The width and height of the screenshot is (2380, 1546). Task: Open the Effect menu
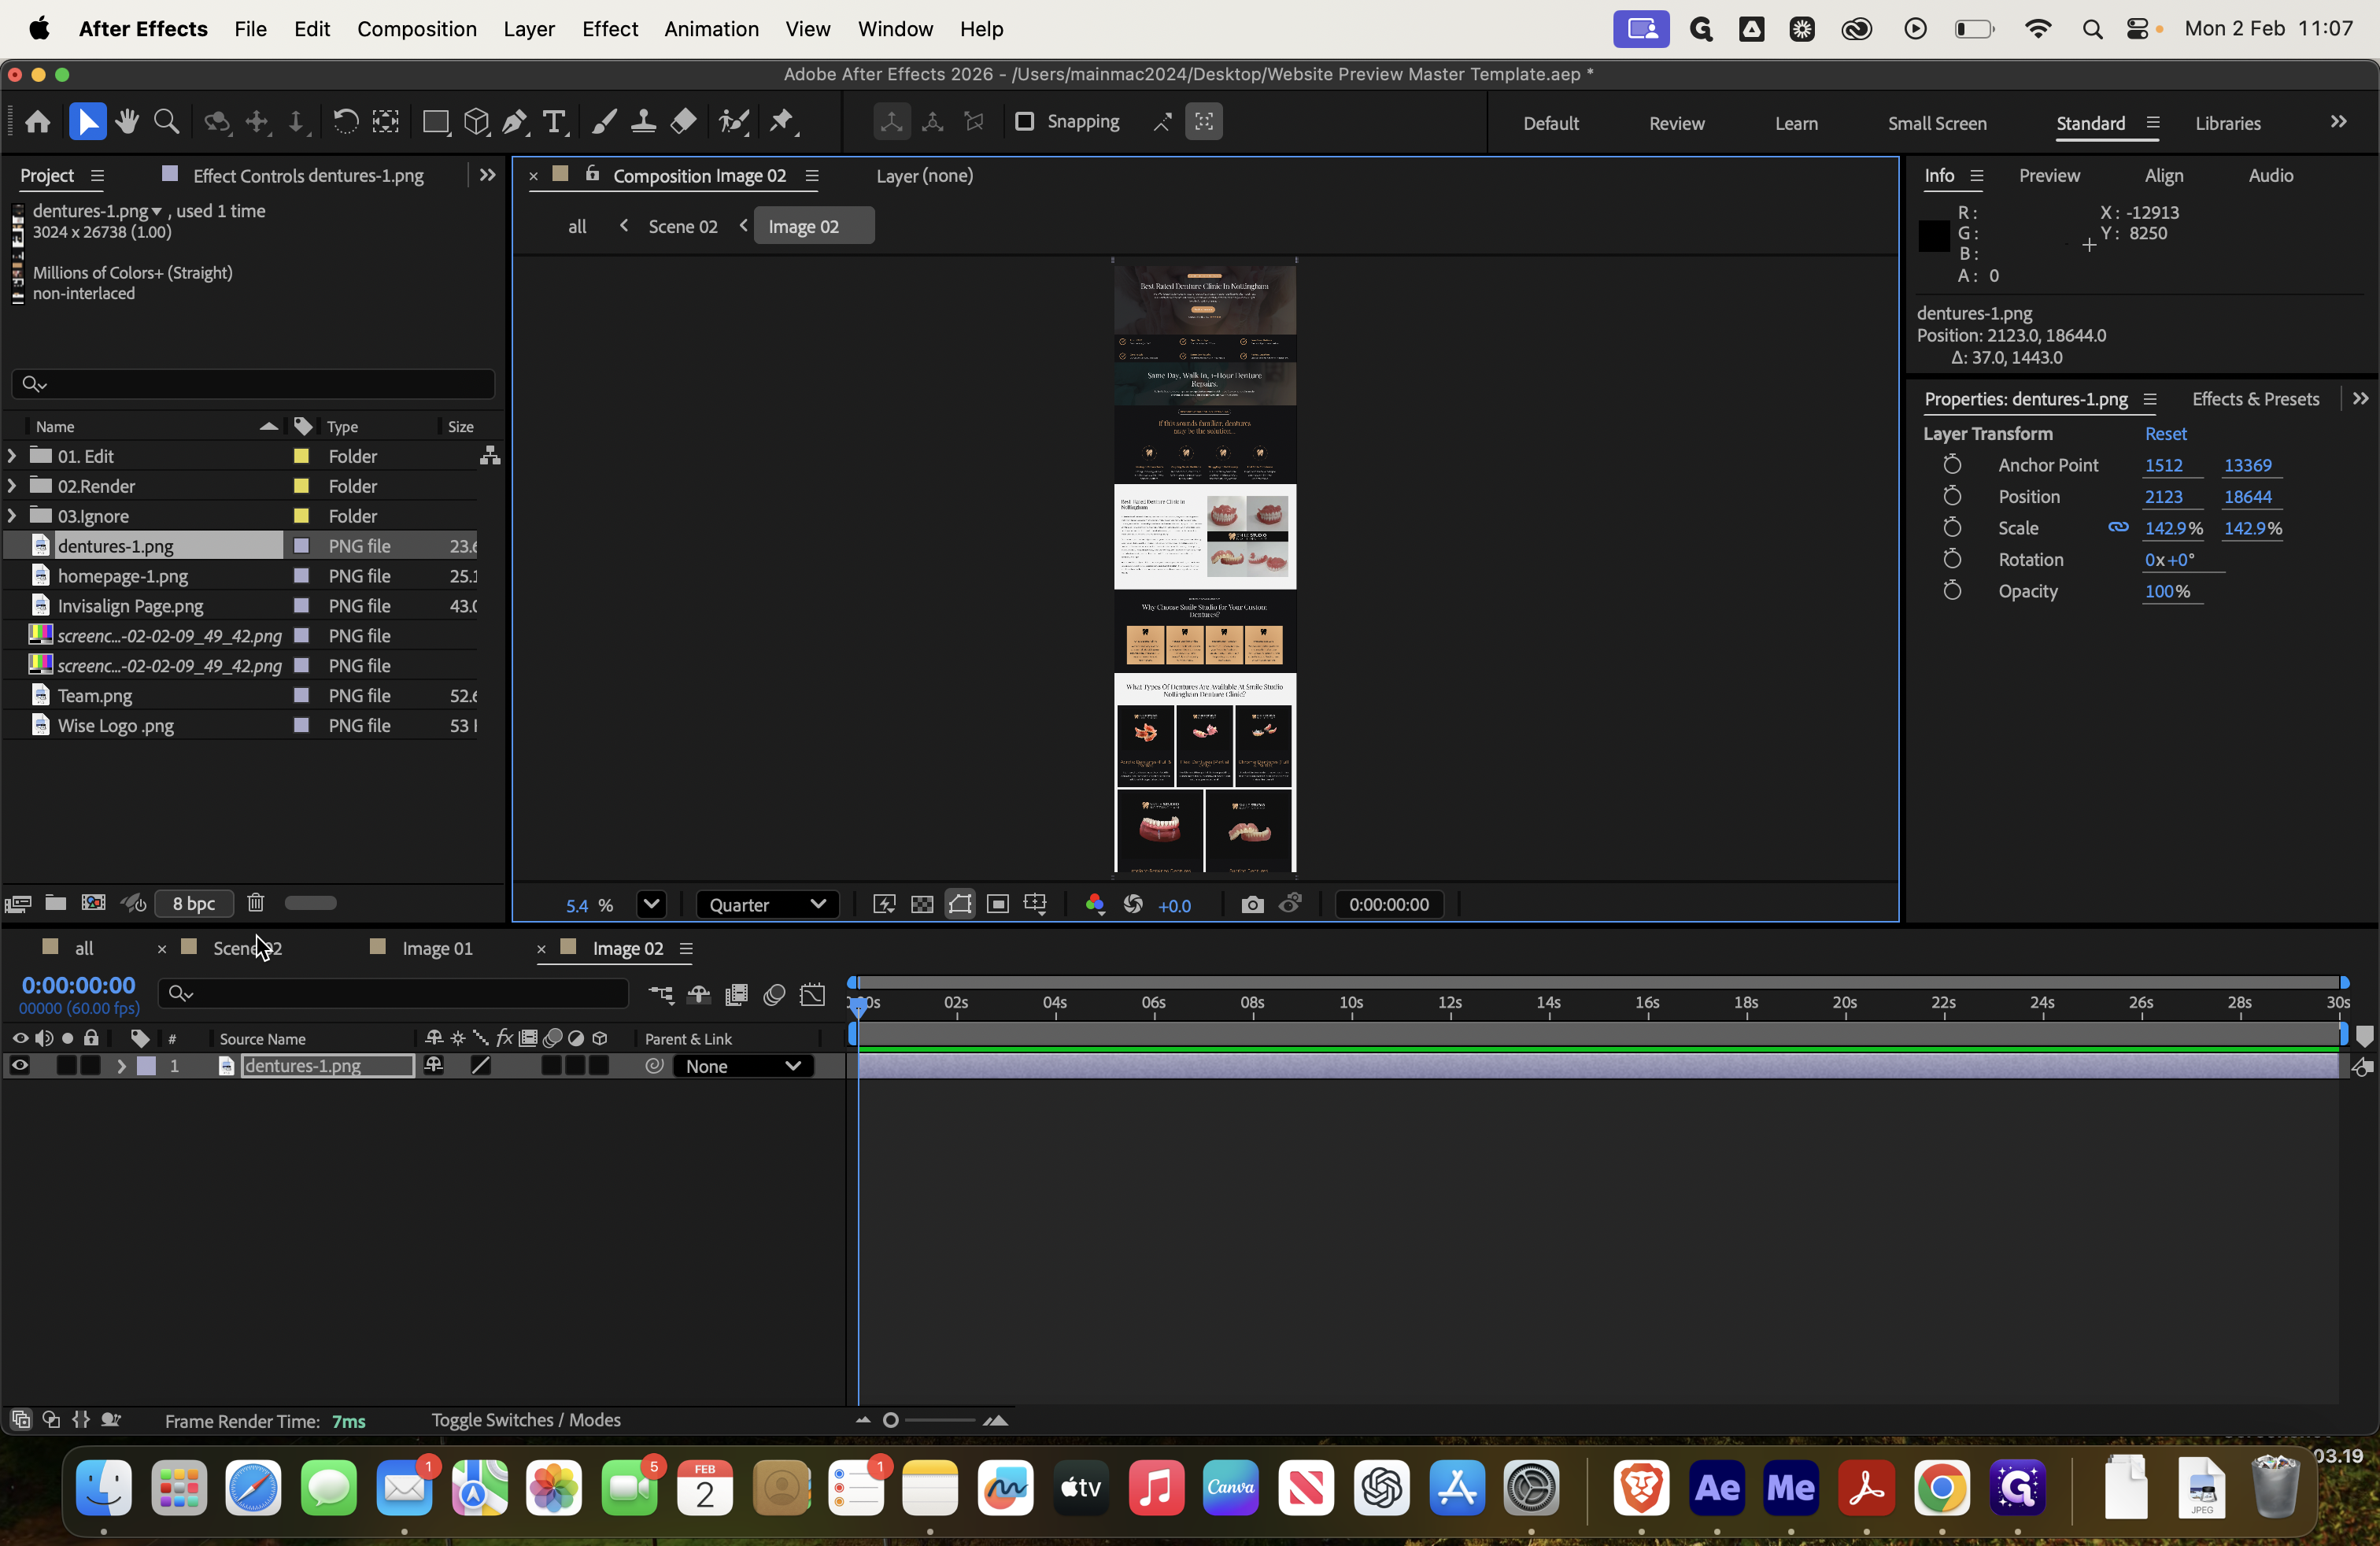point(609,29)
